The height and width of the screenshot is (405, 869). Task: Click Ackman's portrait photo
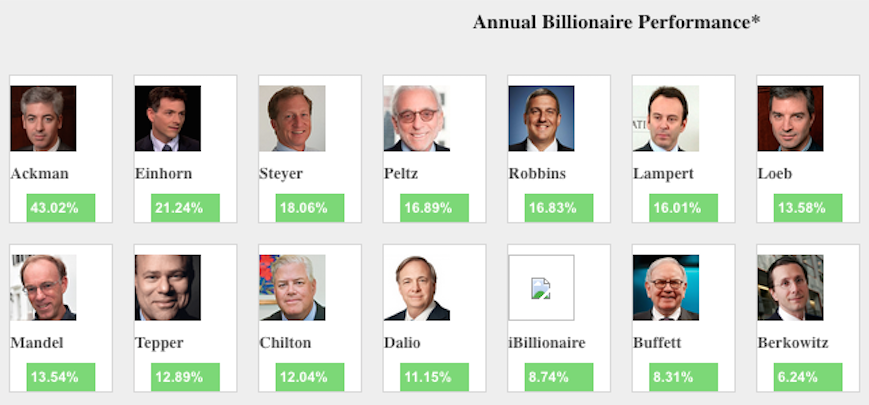43,118
